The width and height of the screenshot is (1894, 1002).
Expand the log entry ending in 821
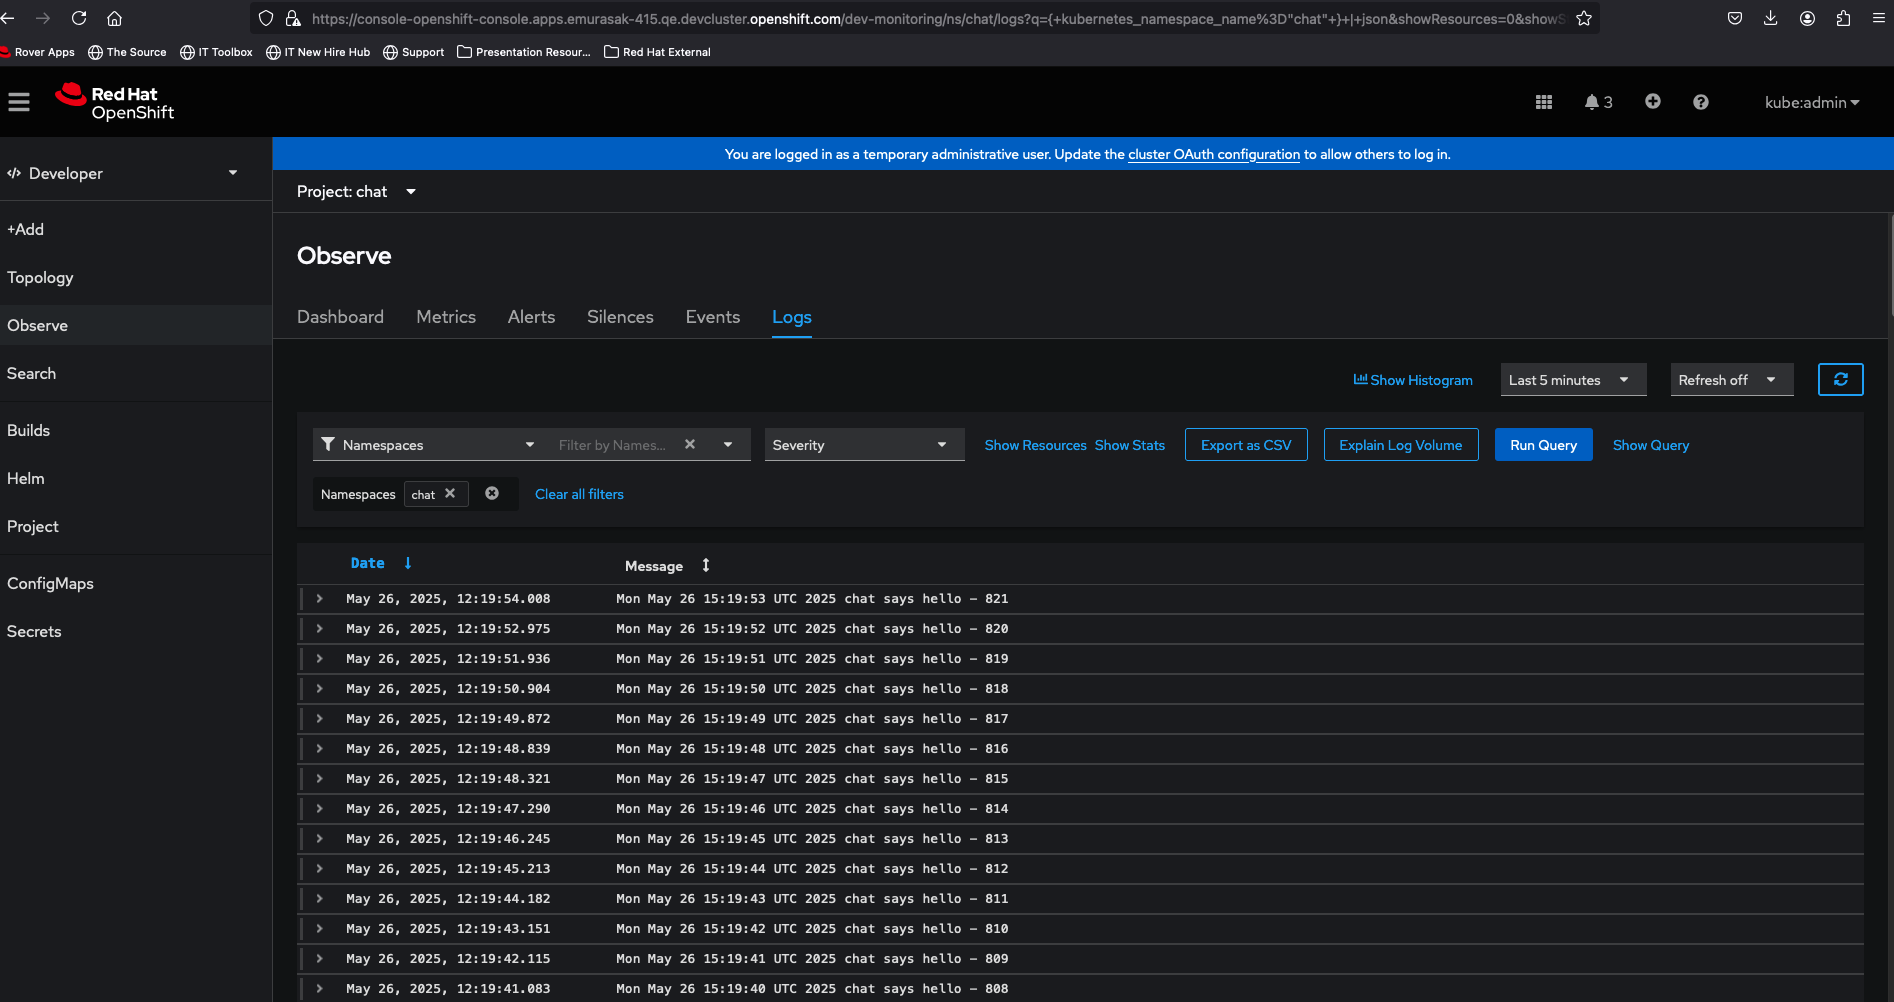tap(319, 599)
